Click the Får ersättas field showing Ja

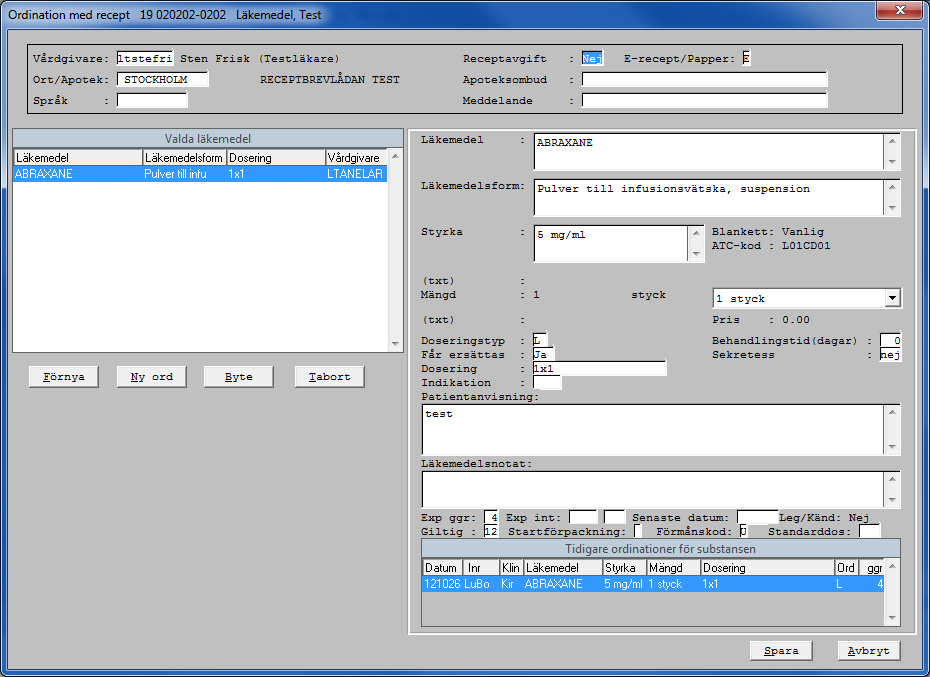(543, 355)
